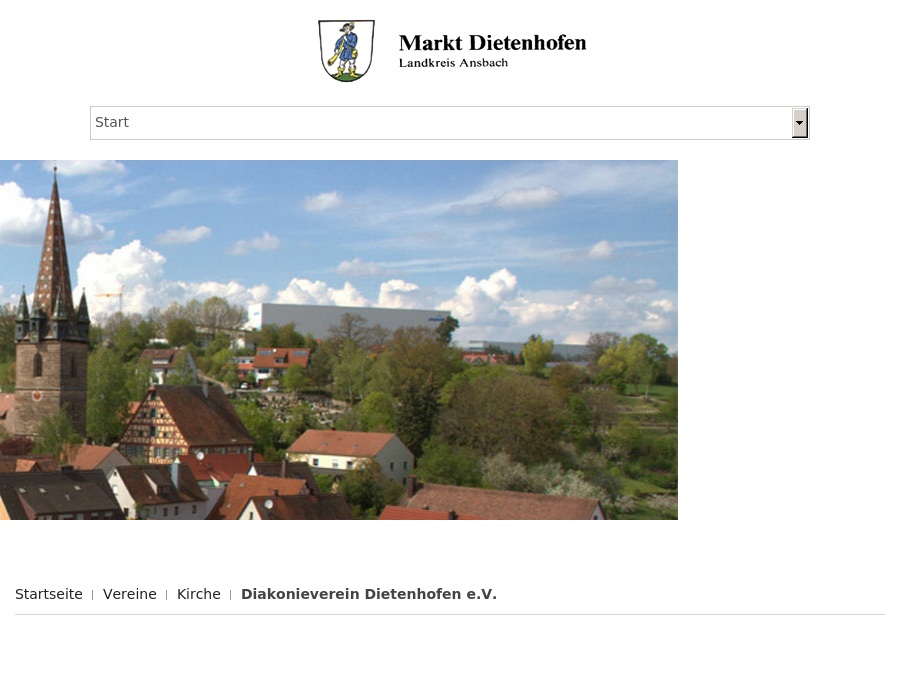Click the breadcrumb separator after Startseite
The image size is (900, 700).
coord(92,594)
